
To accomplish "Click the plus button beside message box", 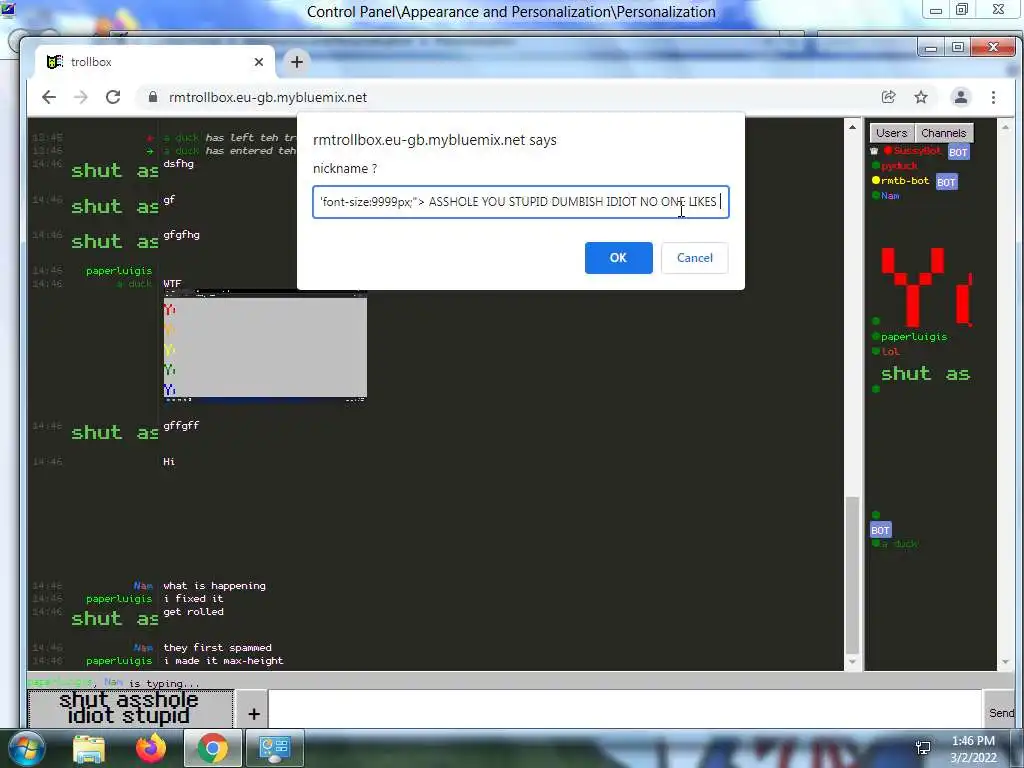I will 254,714.
